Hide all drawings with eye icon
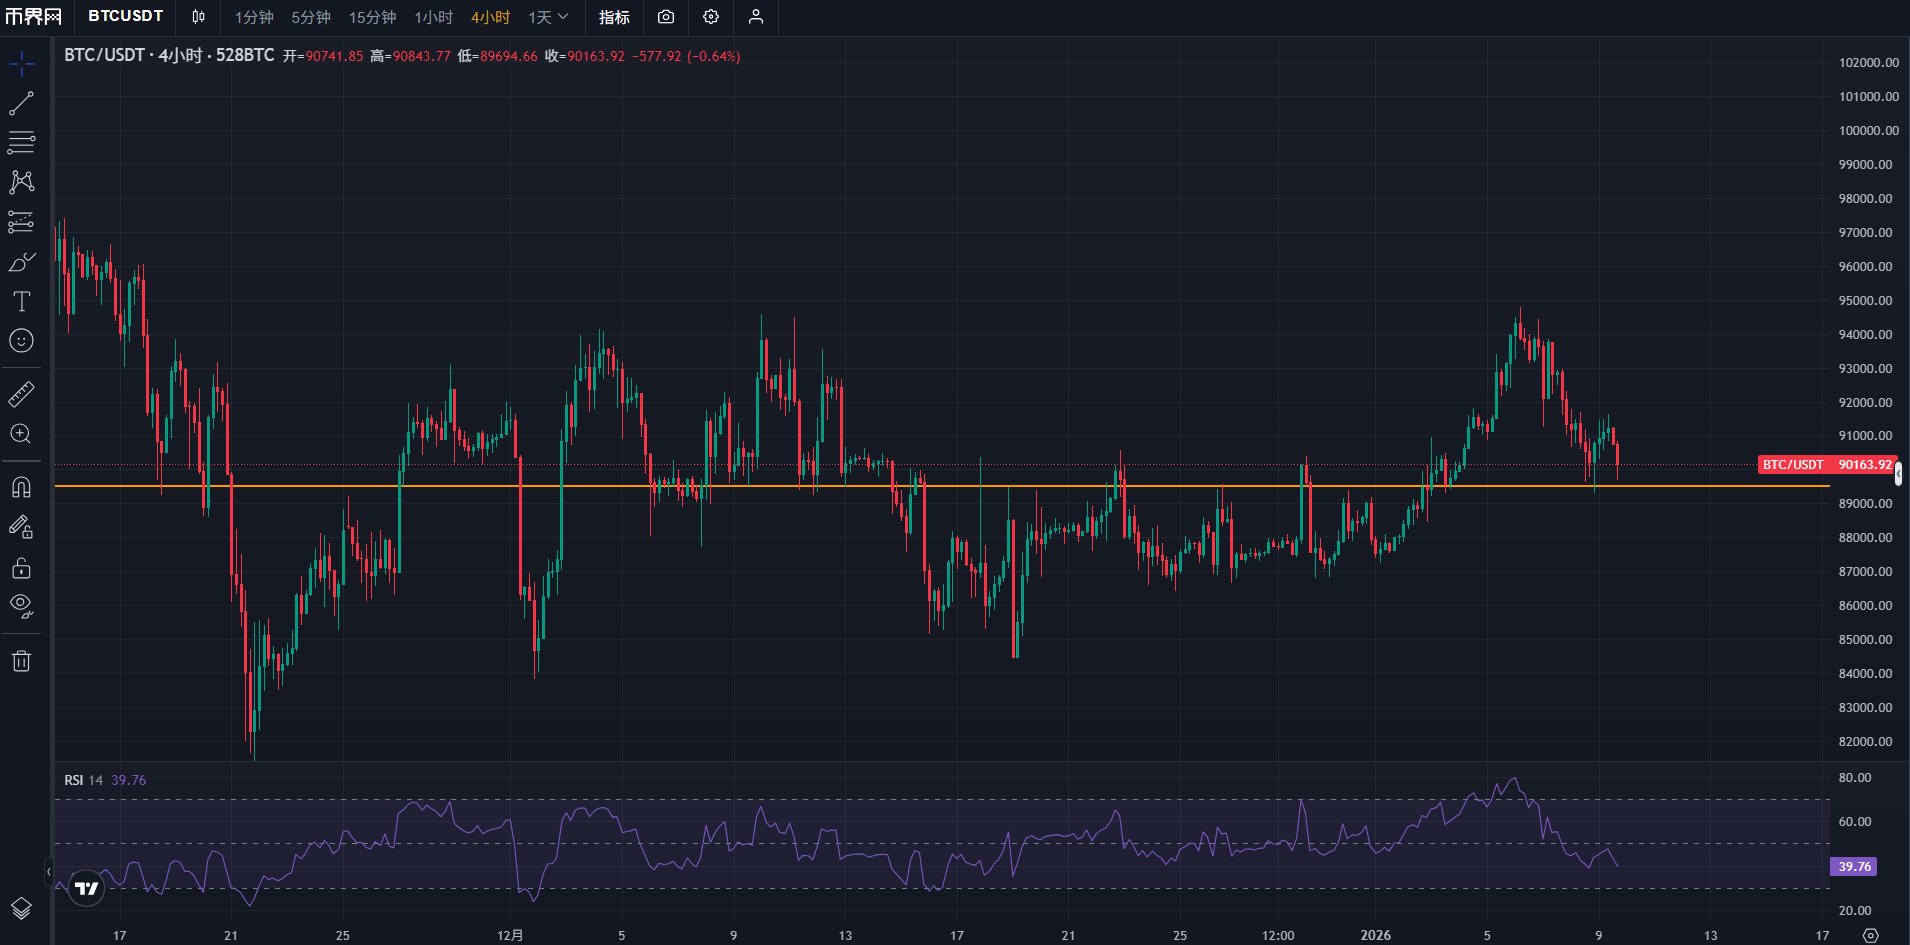This screenshot has width=1910, height=945. 21,605
